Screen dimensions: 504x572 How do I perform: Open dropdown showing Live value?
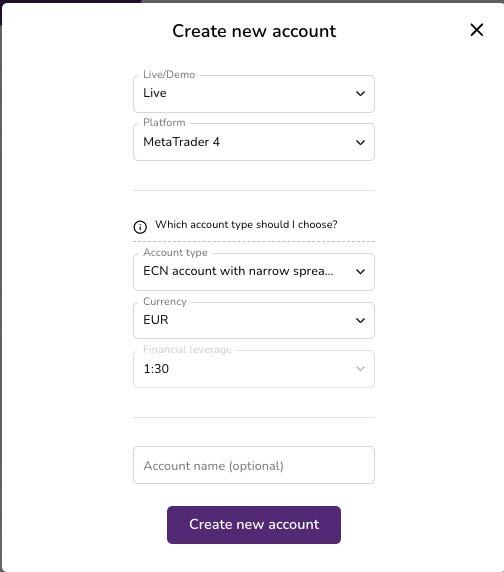(254, 94)
